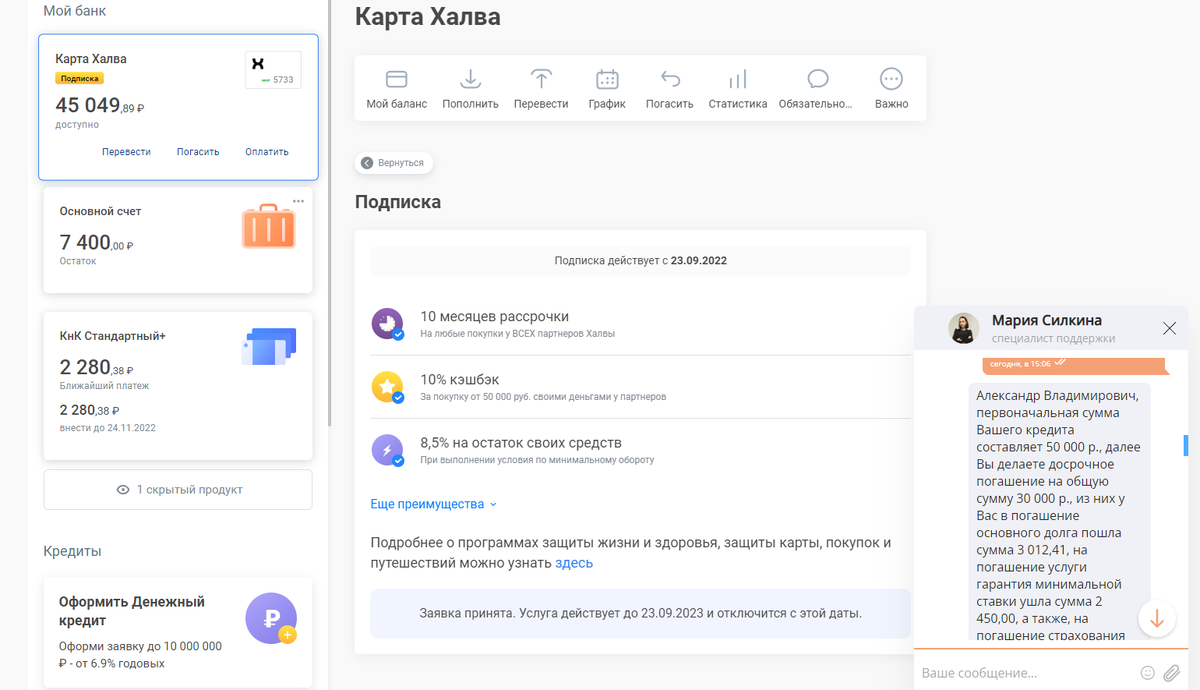Click the orange suitcase on Основной счет
This screenshot has width=1200, height=690.
point(269,228)
